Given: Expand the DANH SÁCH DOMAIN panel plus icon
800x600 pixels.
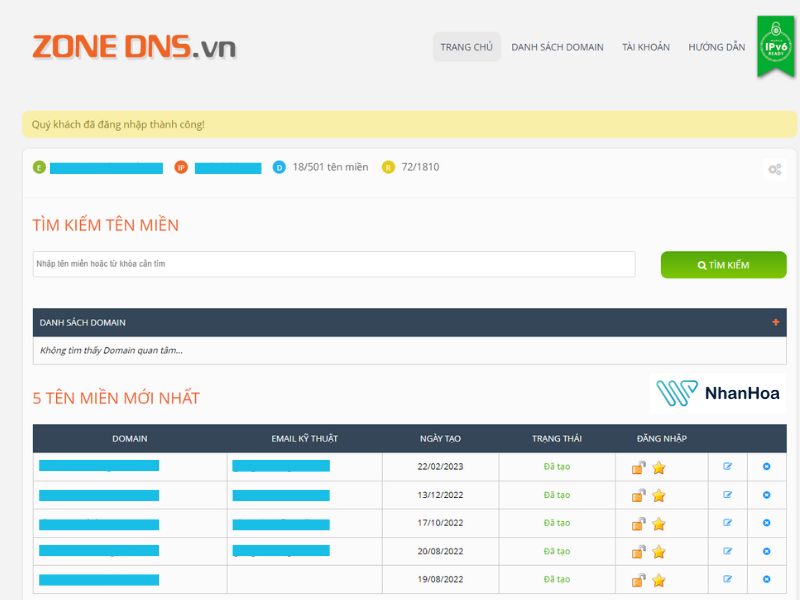Looking at the screenshot, I should point(776,322).
